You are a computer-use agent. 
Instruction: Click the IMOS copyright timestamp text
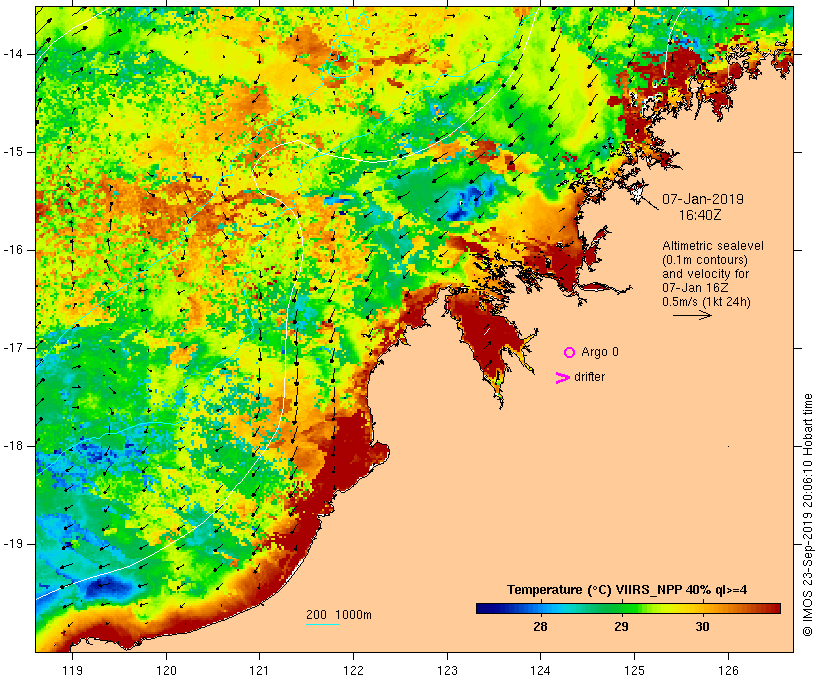click(808, 515)
